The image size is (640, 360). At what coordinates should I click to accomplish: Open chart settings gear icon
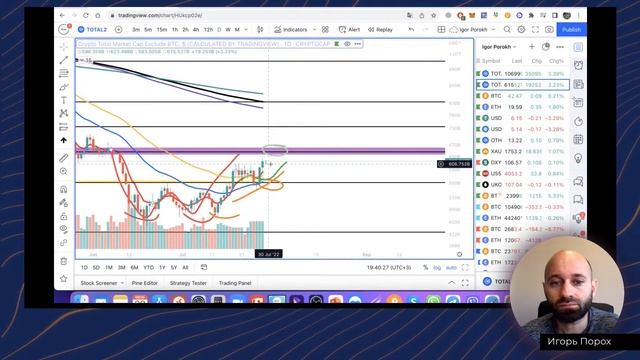[x=521, y=29]
